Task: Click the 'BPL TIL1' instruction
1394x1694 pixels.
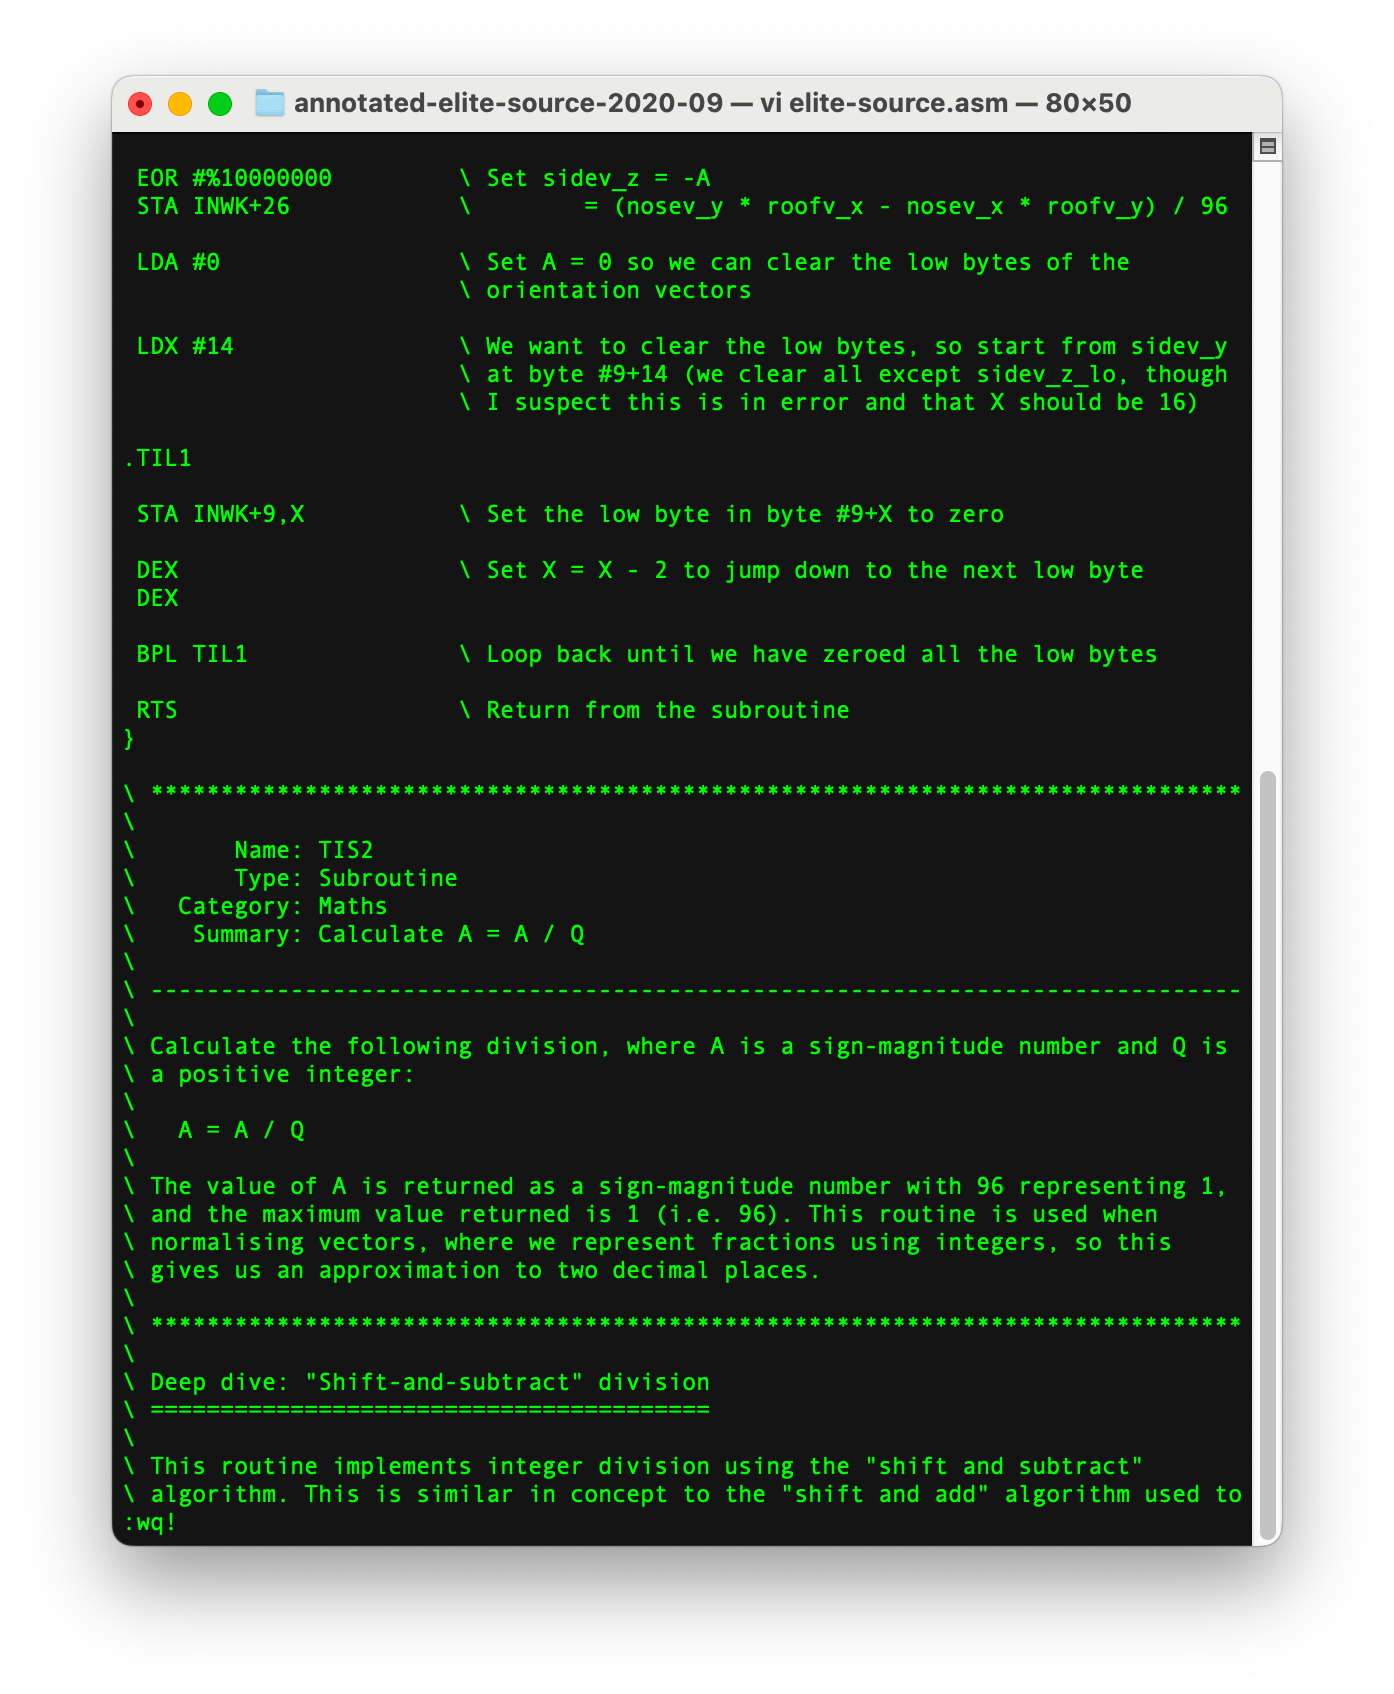Action: (192, 654)
